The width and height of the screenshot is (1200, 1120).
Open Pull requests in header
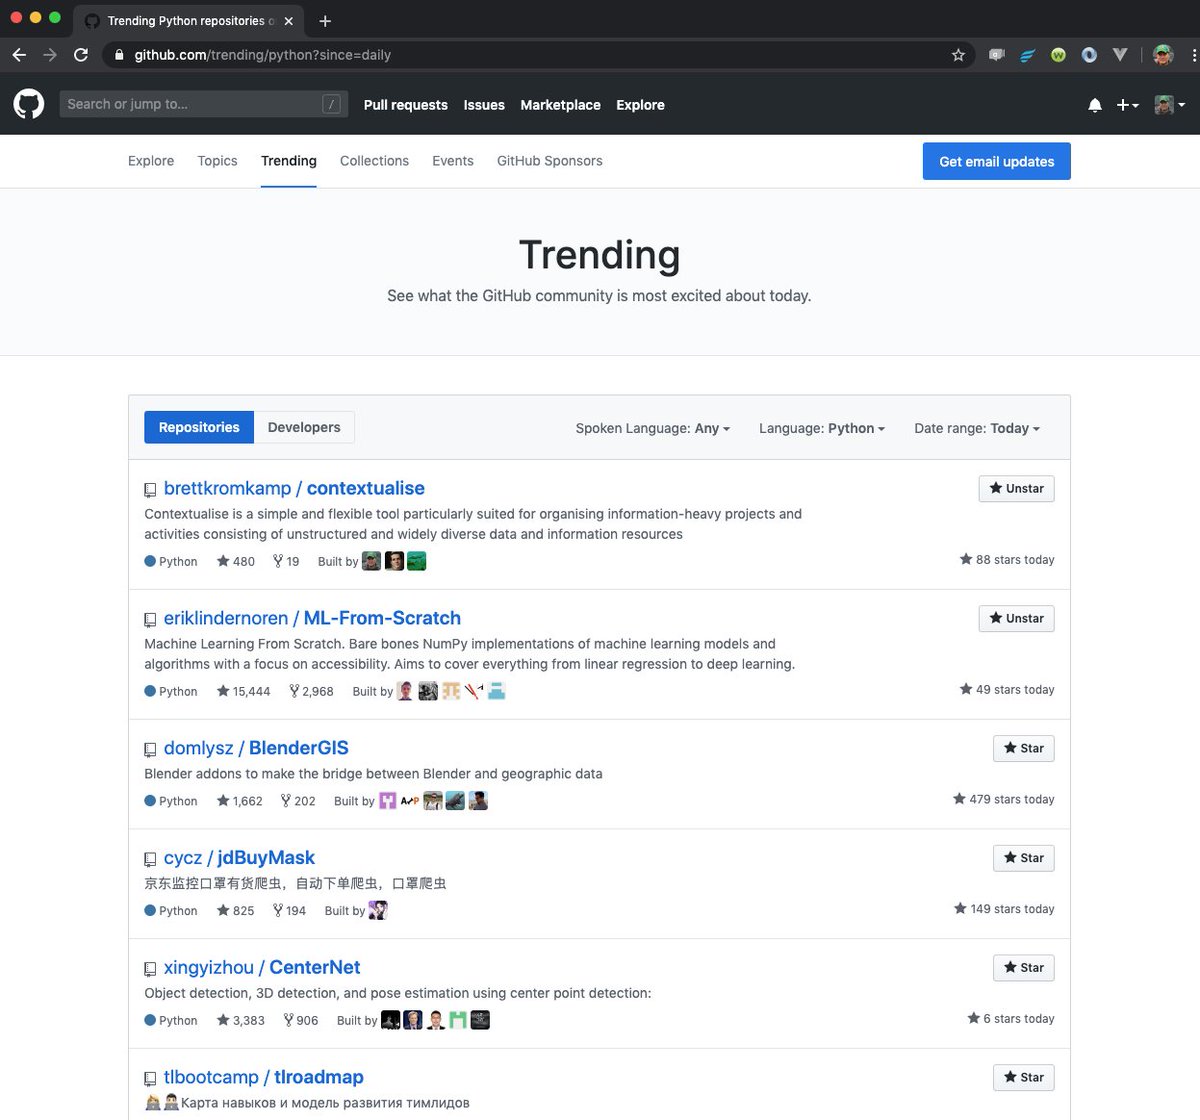(x=406, y=105)
